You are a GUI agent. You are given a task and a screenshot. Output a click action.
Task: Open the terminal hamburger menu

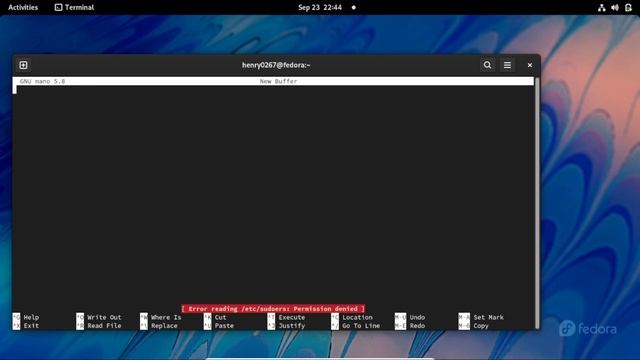tap(507, 65)
